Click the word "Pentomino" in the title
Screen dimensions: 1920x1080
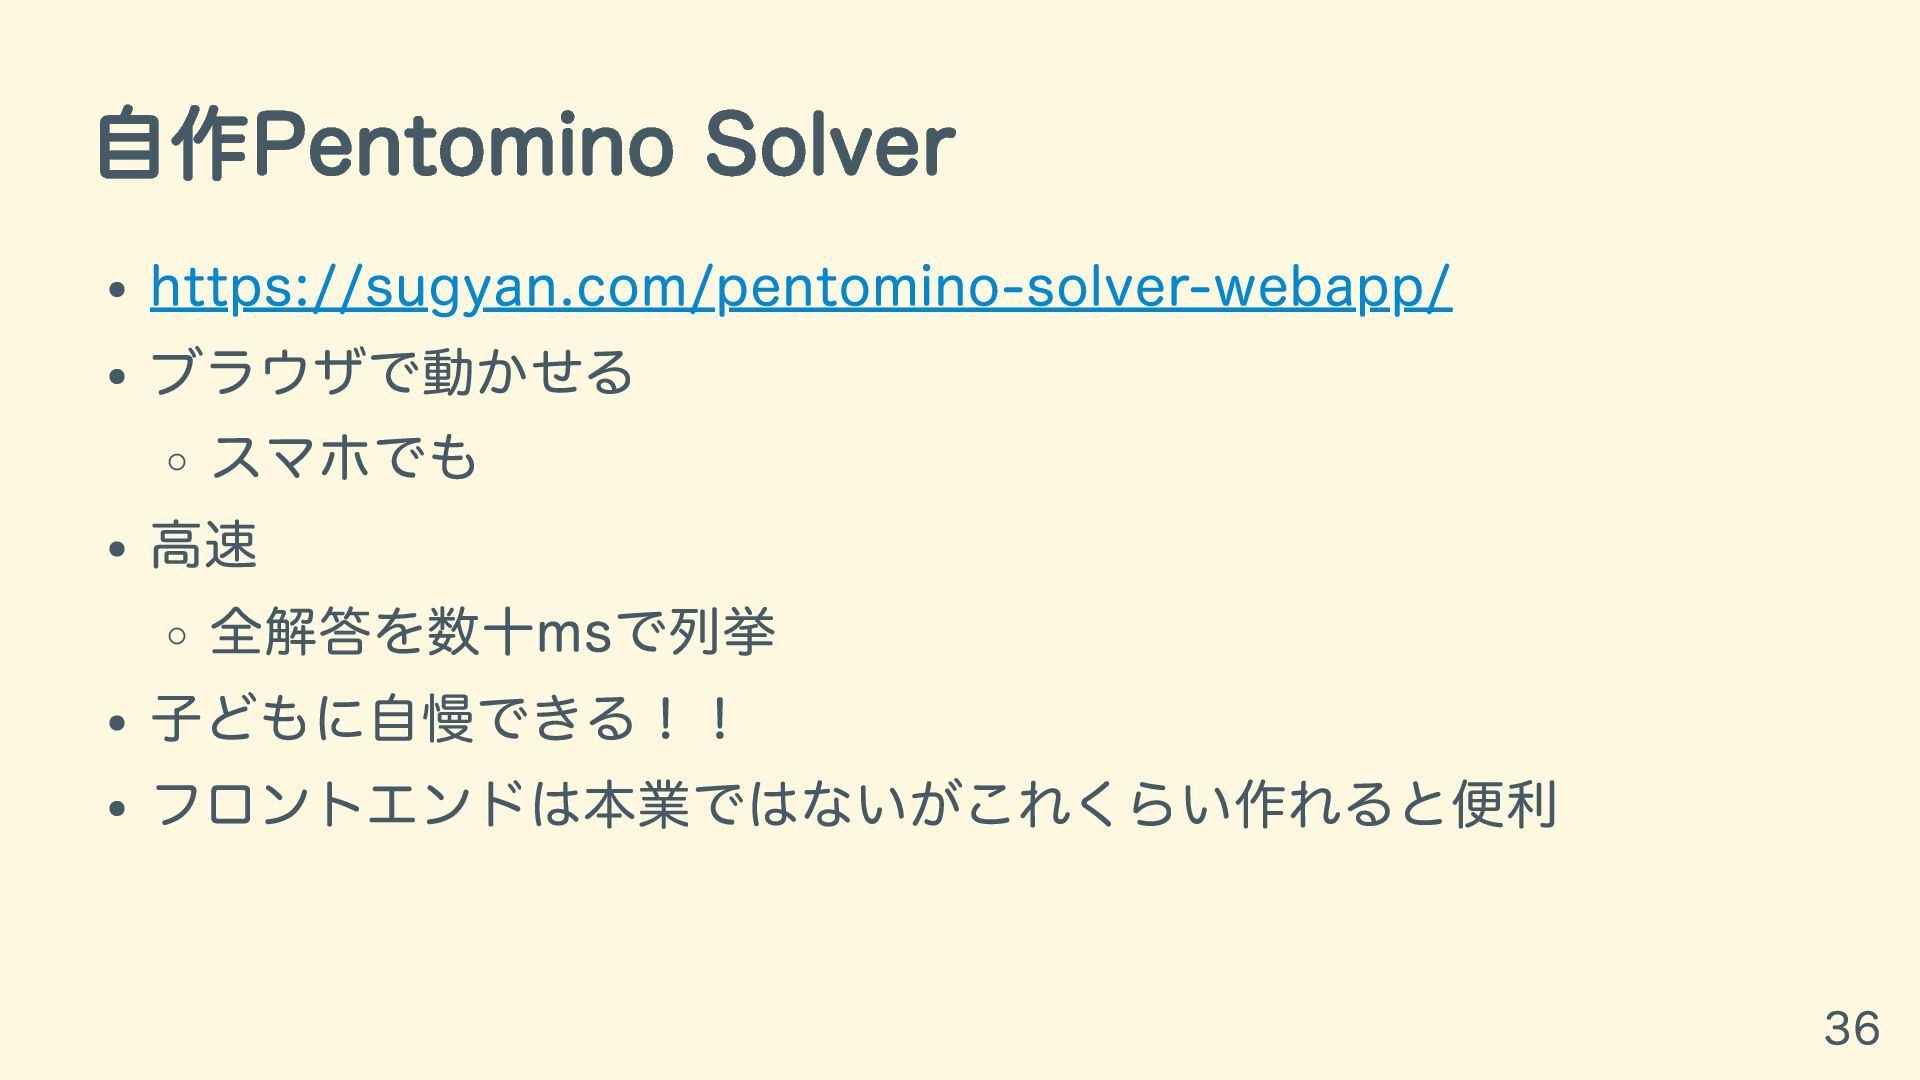pos(463,145)
